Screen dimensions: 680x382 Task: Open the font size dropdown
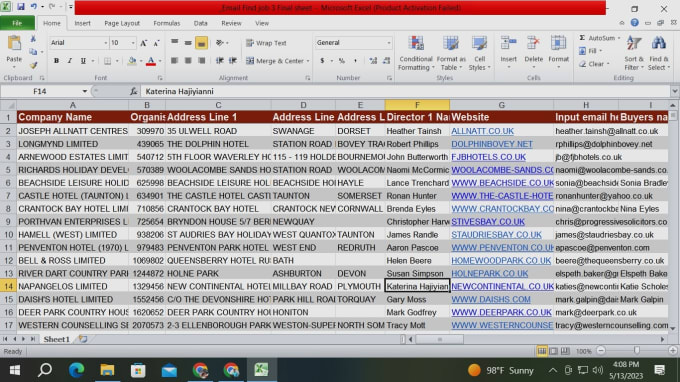[x=133, y=43]
